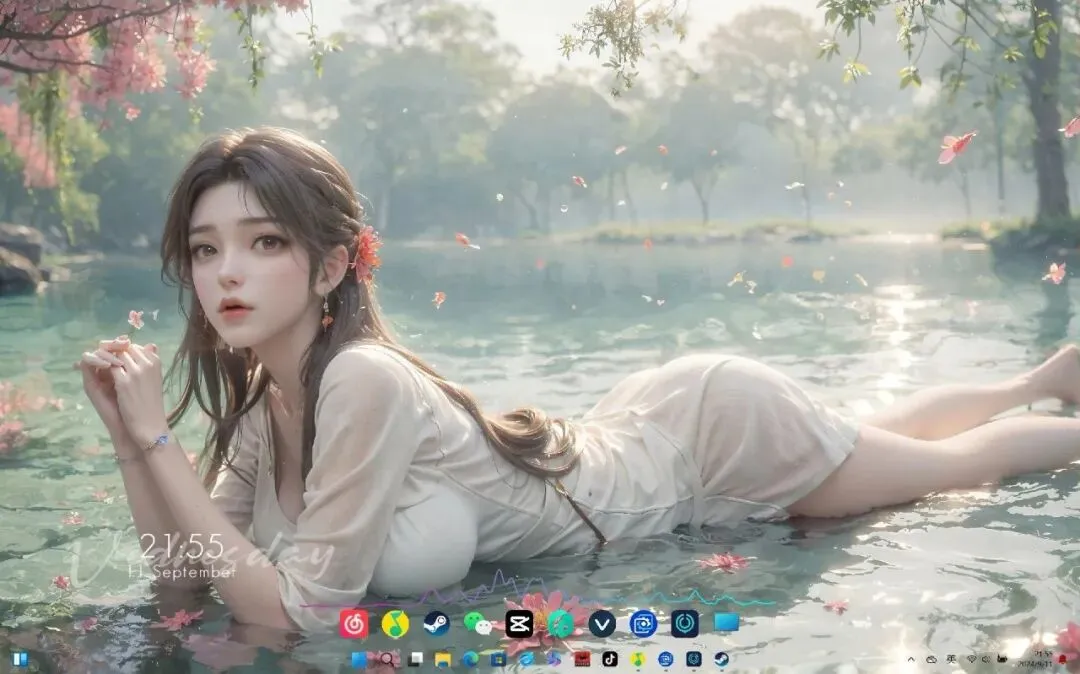Viewport: 1080px width, 674px height.
Task: Launch Microsoft Edge from the taskbar
Action: (471, 660)
